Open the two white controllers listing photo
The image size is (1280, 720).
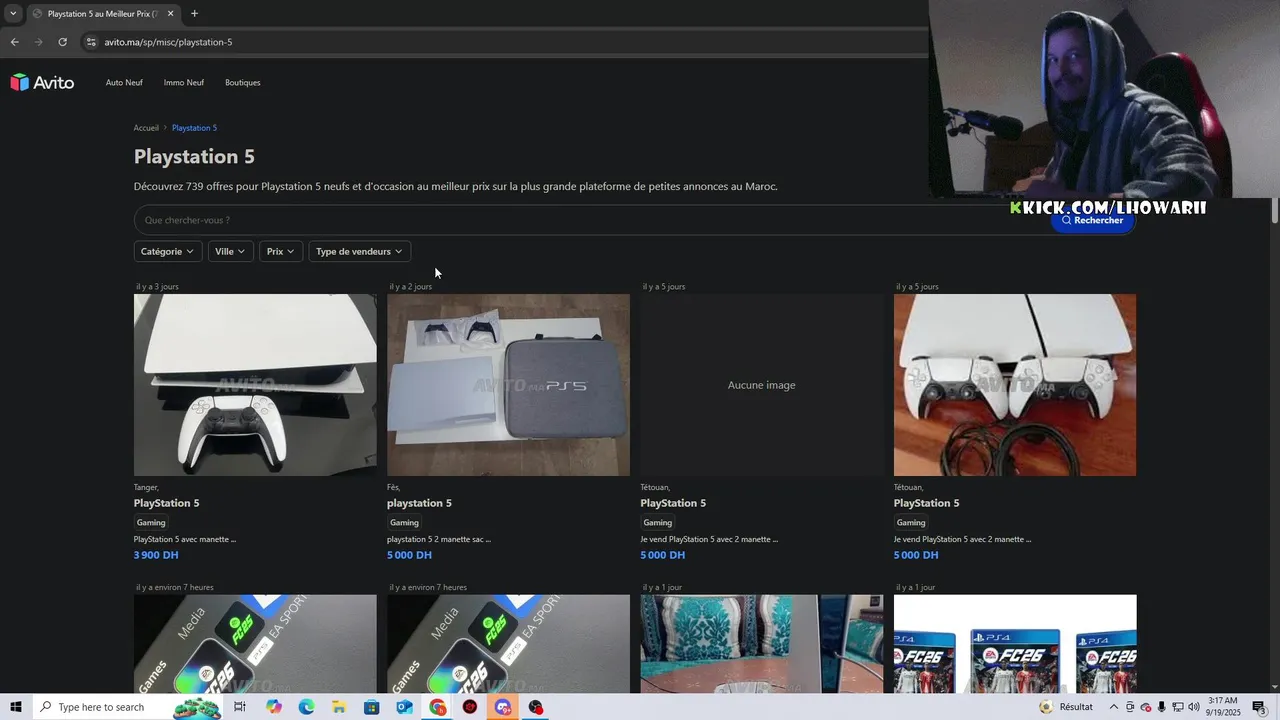1015,385
